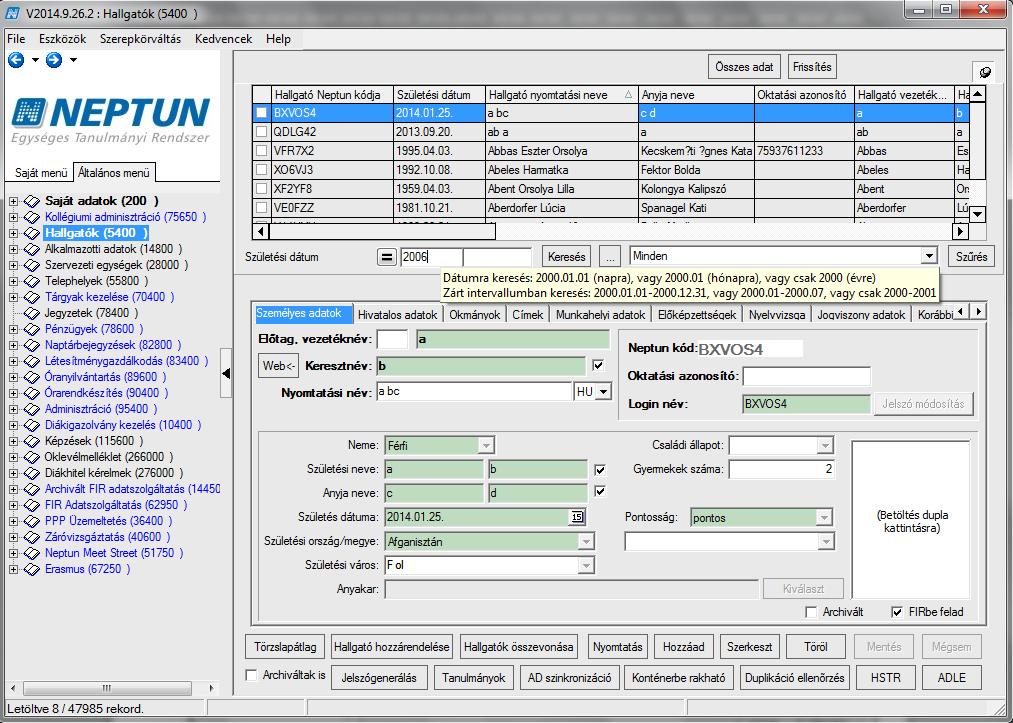Screen dimensions: 1013x723
Task: Click the equals operator button by Születési dátum
Action: click(386, 257)
